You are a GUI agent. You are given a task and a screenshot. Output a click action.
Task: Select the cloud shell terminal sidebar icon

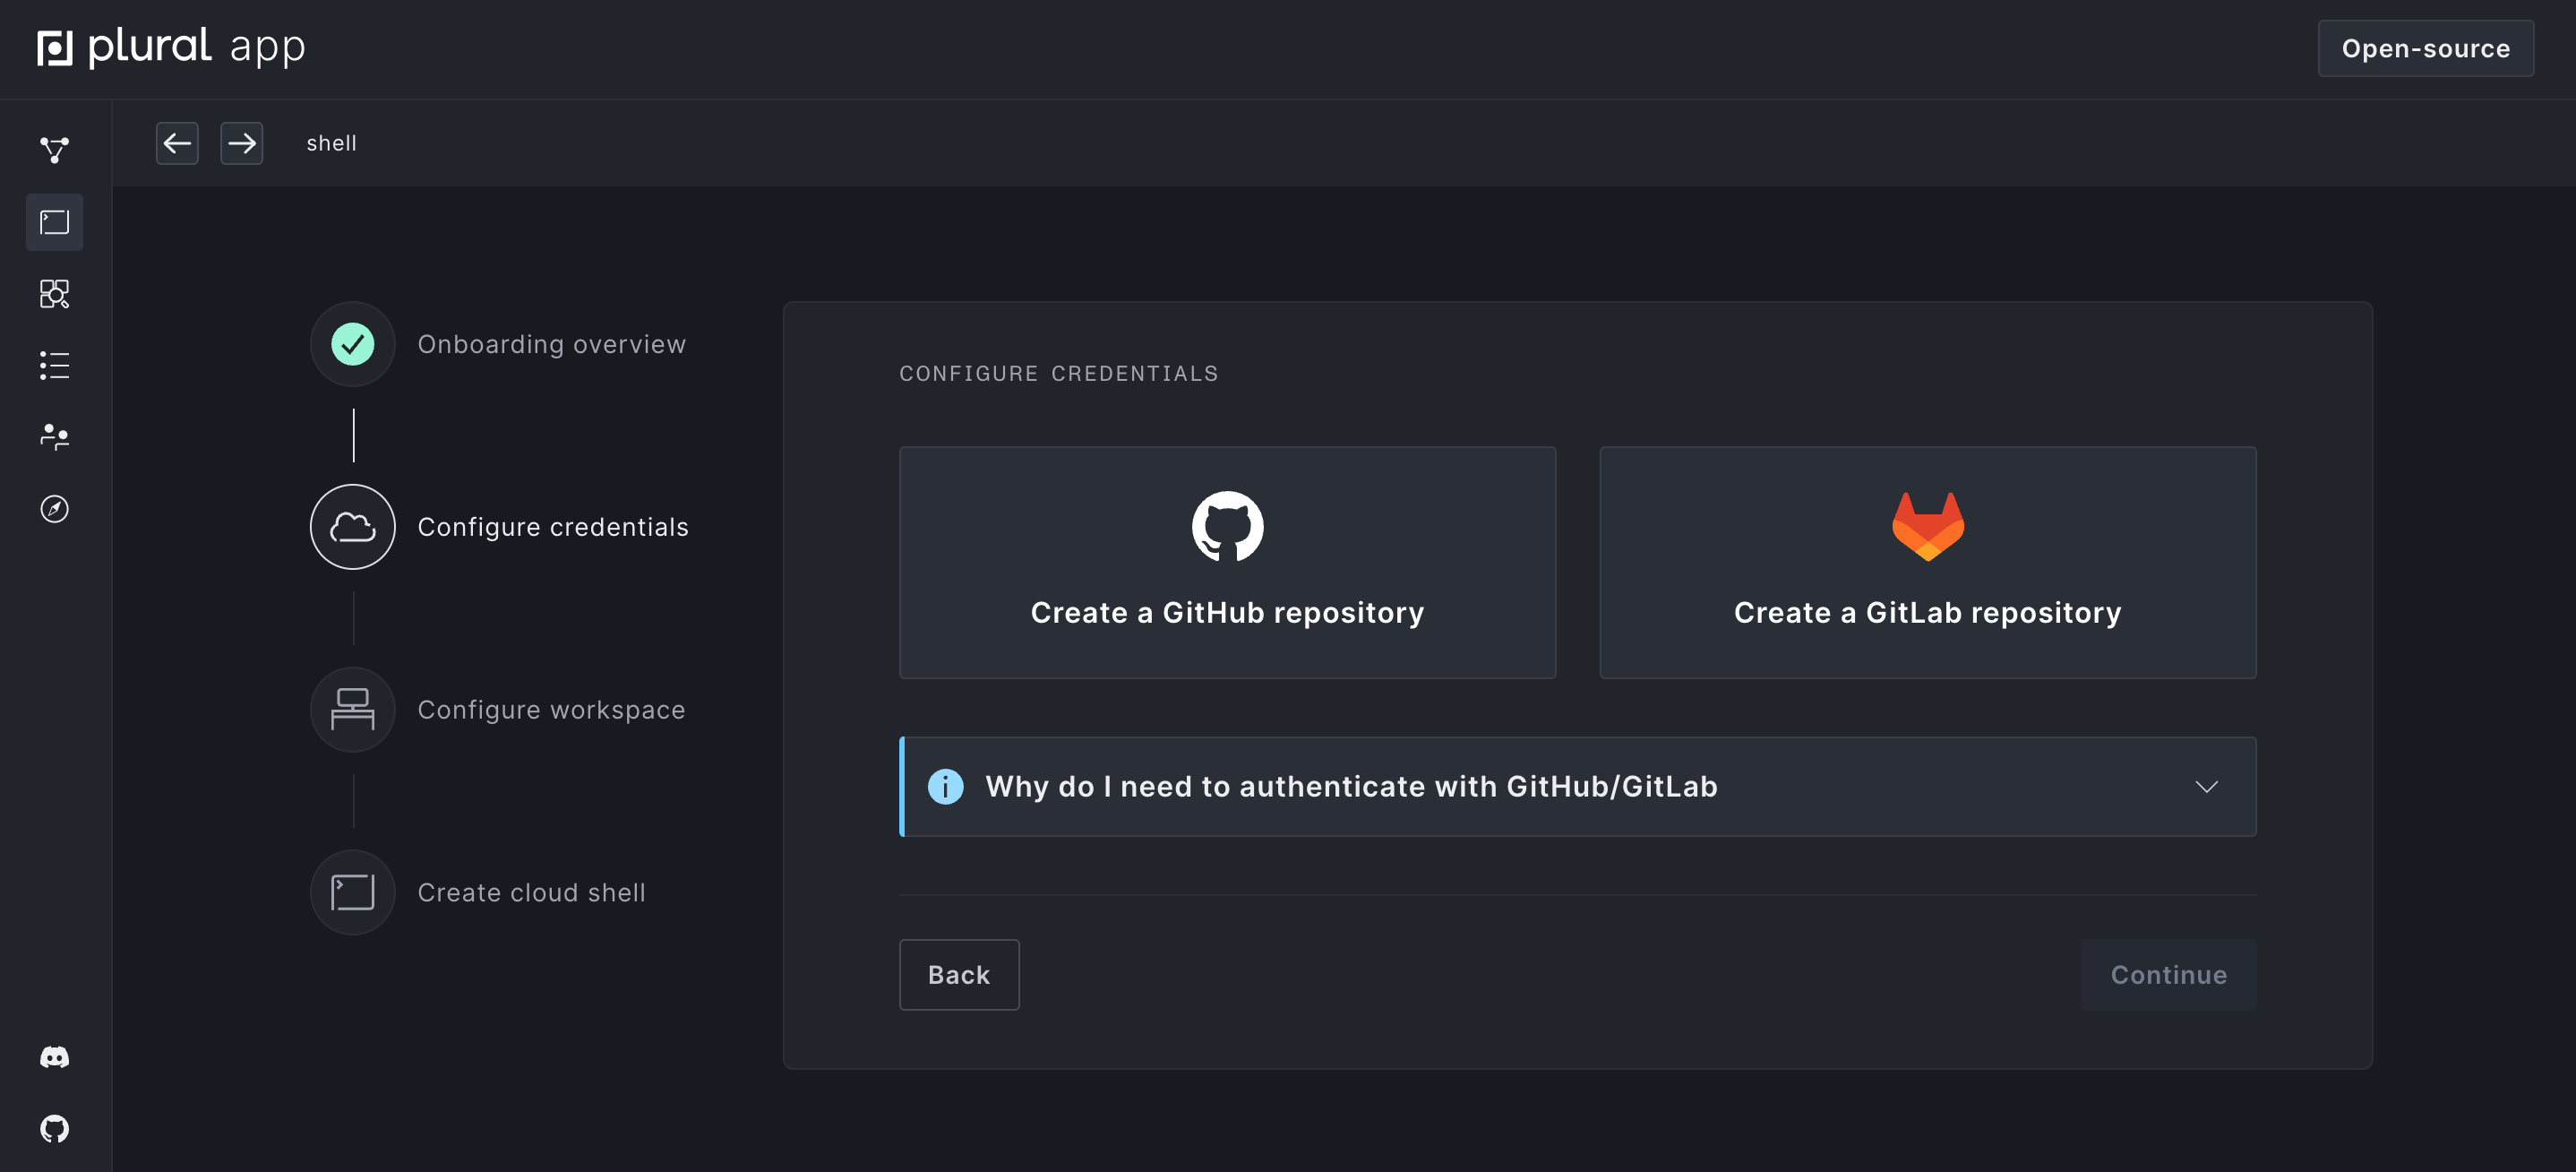tap(54, 222)
